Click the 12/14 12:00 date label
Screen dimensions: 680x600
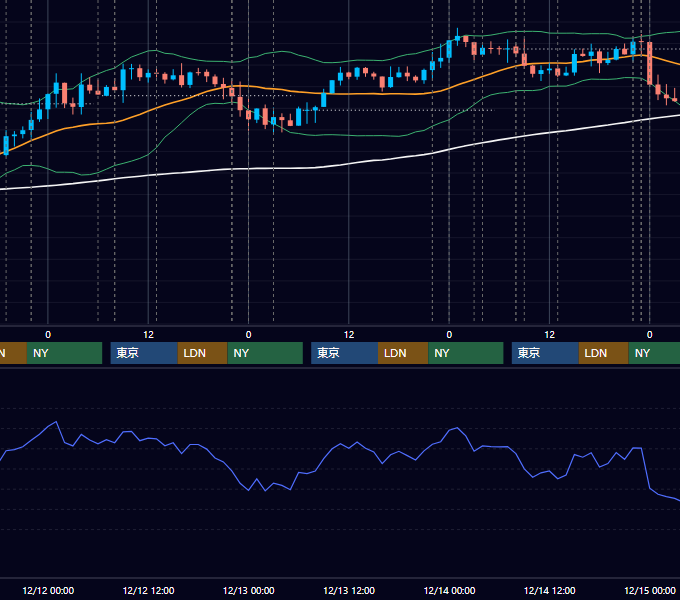tap(549, 590)
